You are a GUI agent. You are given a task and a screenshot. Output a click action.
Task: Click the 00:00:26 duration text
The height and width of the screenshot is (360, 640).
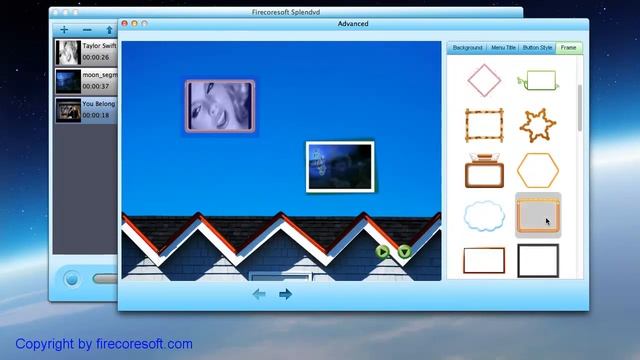[96, 58]
